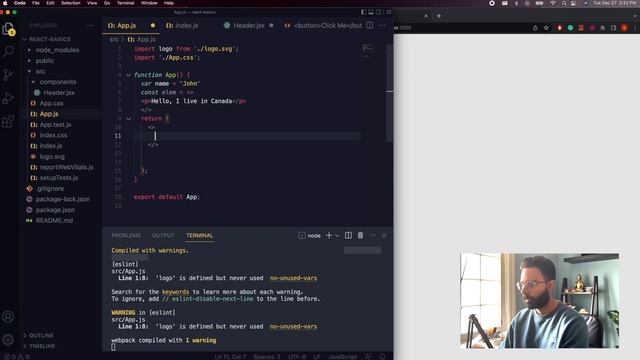
Task: Open the terminal launch profile dropdown arrow
Action: (337, 236)
